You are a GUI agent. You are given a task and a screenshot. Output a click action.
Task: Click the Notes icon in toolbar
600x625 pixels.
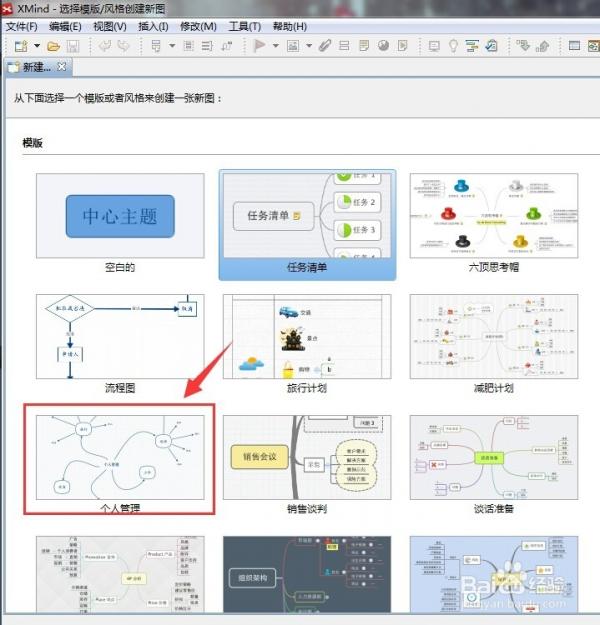coord(364,46)
